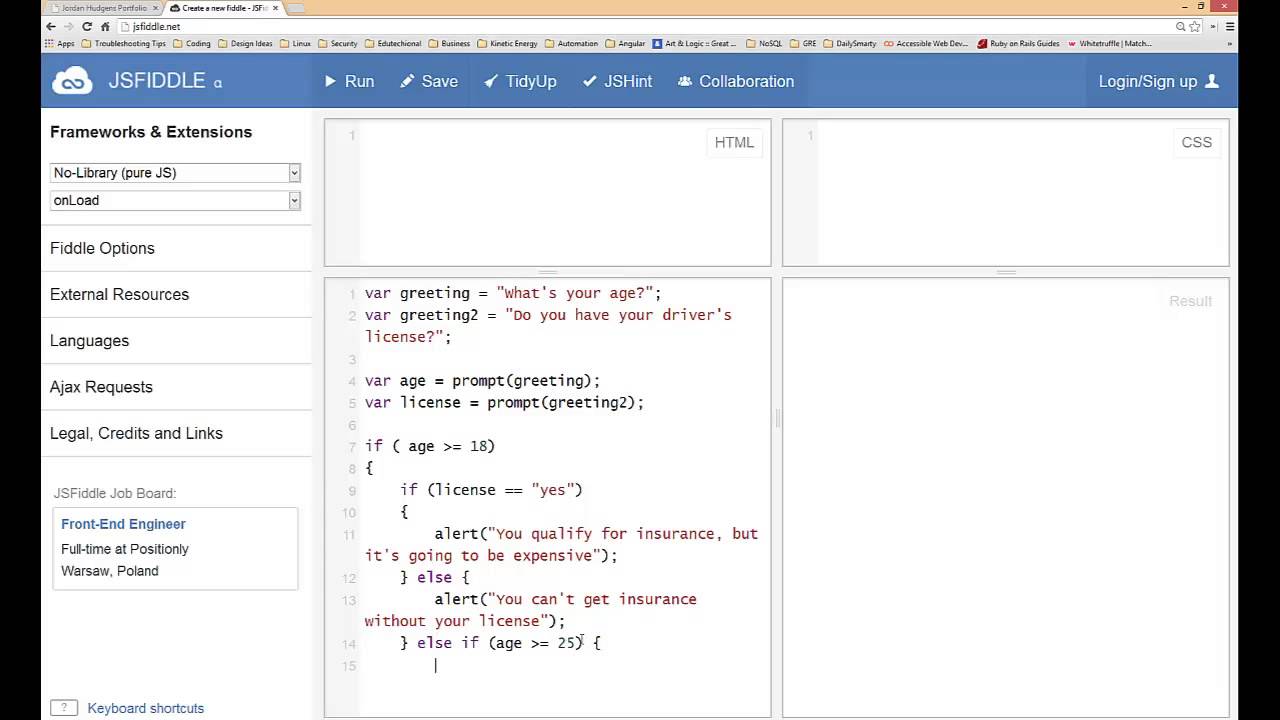Open Art & Logic bookmark
1280x720 pixels.
[x=695, y=44]
